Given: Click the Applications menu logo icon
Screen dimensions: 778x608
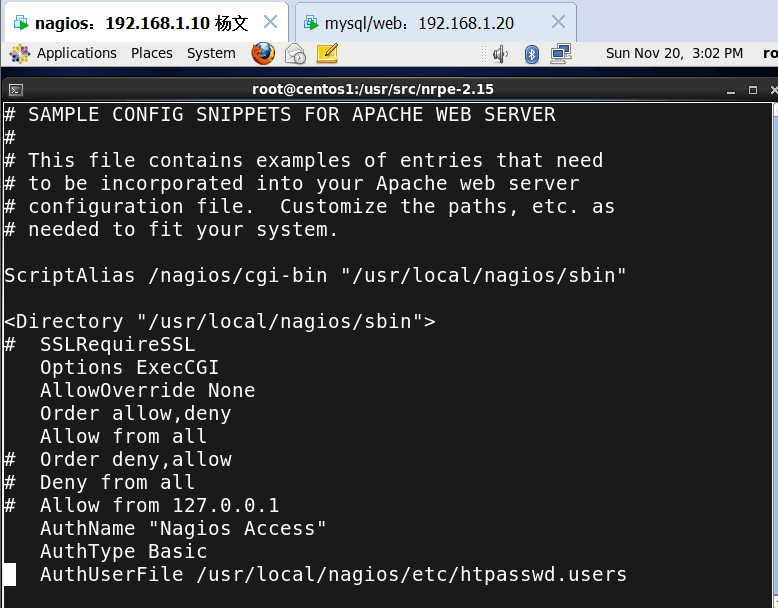Looking at the screenshot, I should [20, 54].
